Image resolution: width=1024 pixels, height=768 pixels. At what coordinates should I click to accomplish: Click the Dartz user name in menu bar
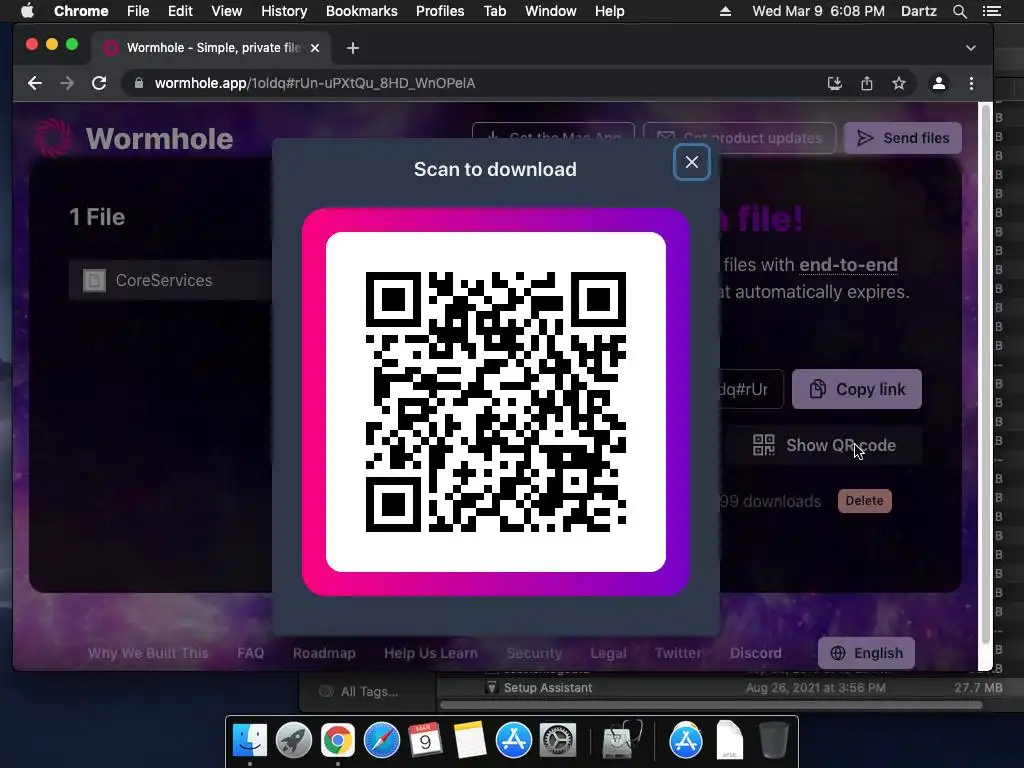918,11
